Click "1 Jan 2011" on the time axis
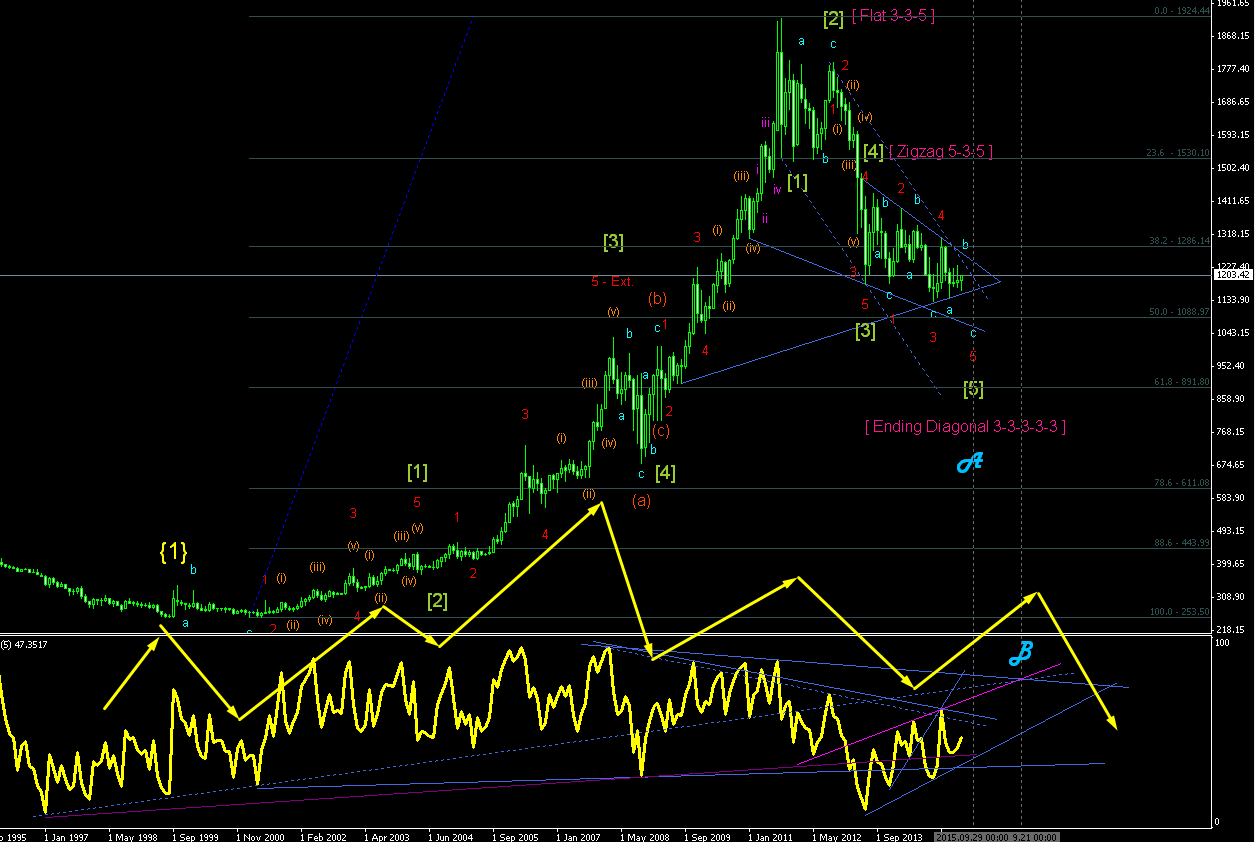The height and width of the screenshot is (842, 1255). pos(773,836)
